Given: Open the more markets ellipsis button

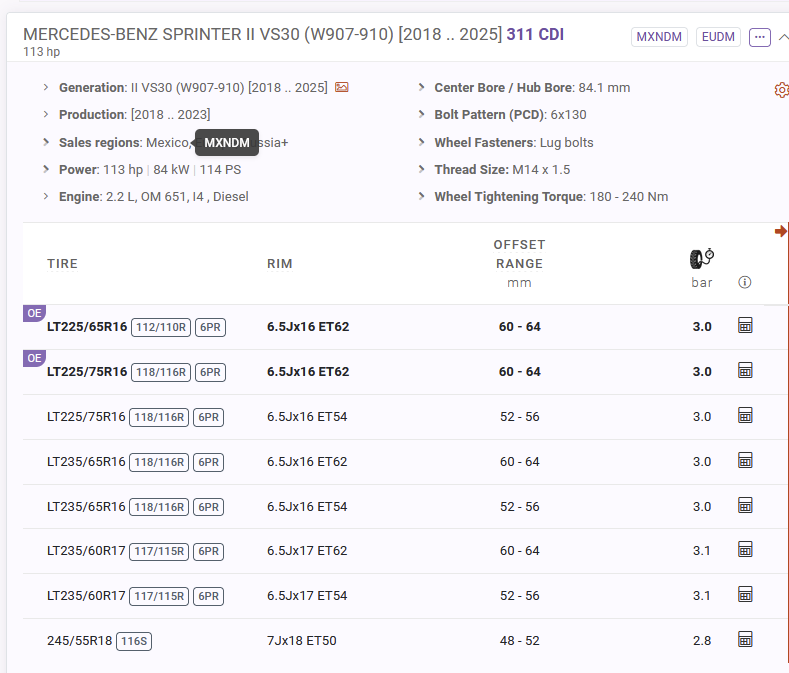Looking at the screenshot, I should (x=760, y=37).
